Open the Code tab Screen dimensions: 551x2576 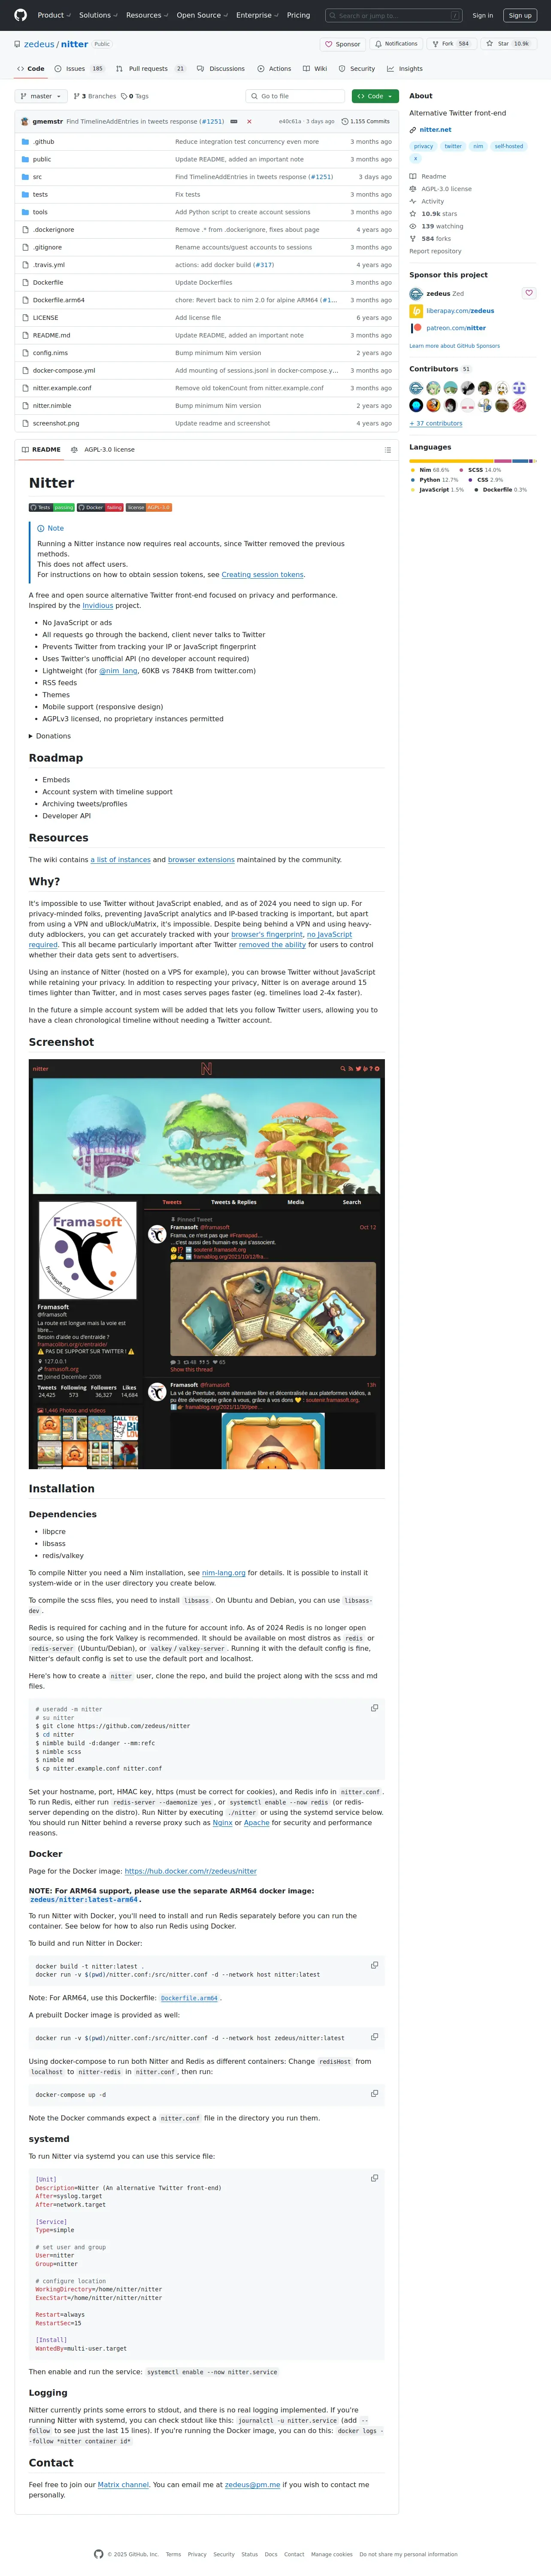tap(31, 69)
